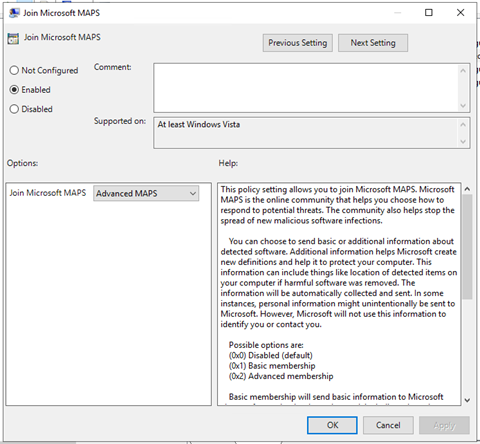Click the Help scrollbar thumb
480x444 pixels.
pyautogui.click(x=467, y=247)
